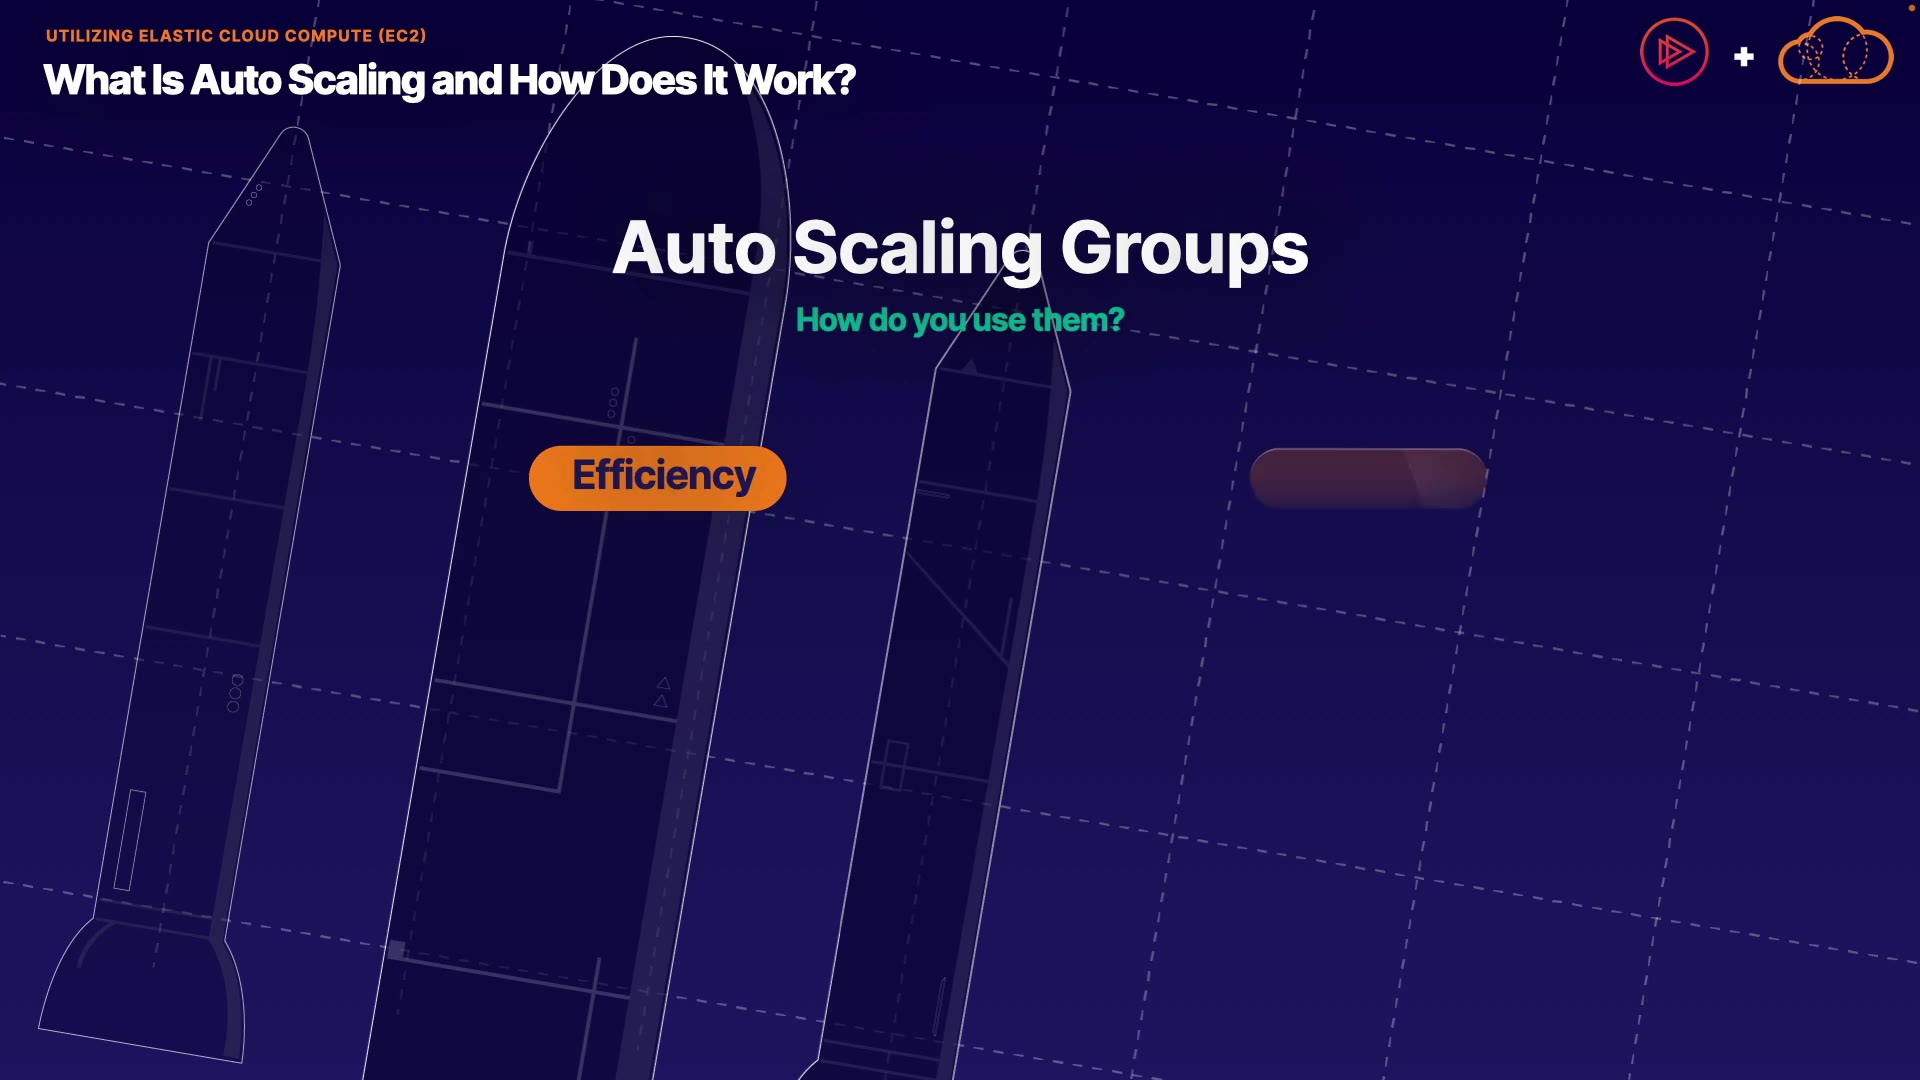Click the narrow rectangular slot on left rocket
1920x1080 pixels.
coord(130,840)
